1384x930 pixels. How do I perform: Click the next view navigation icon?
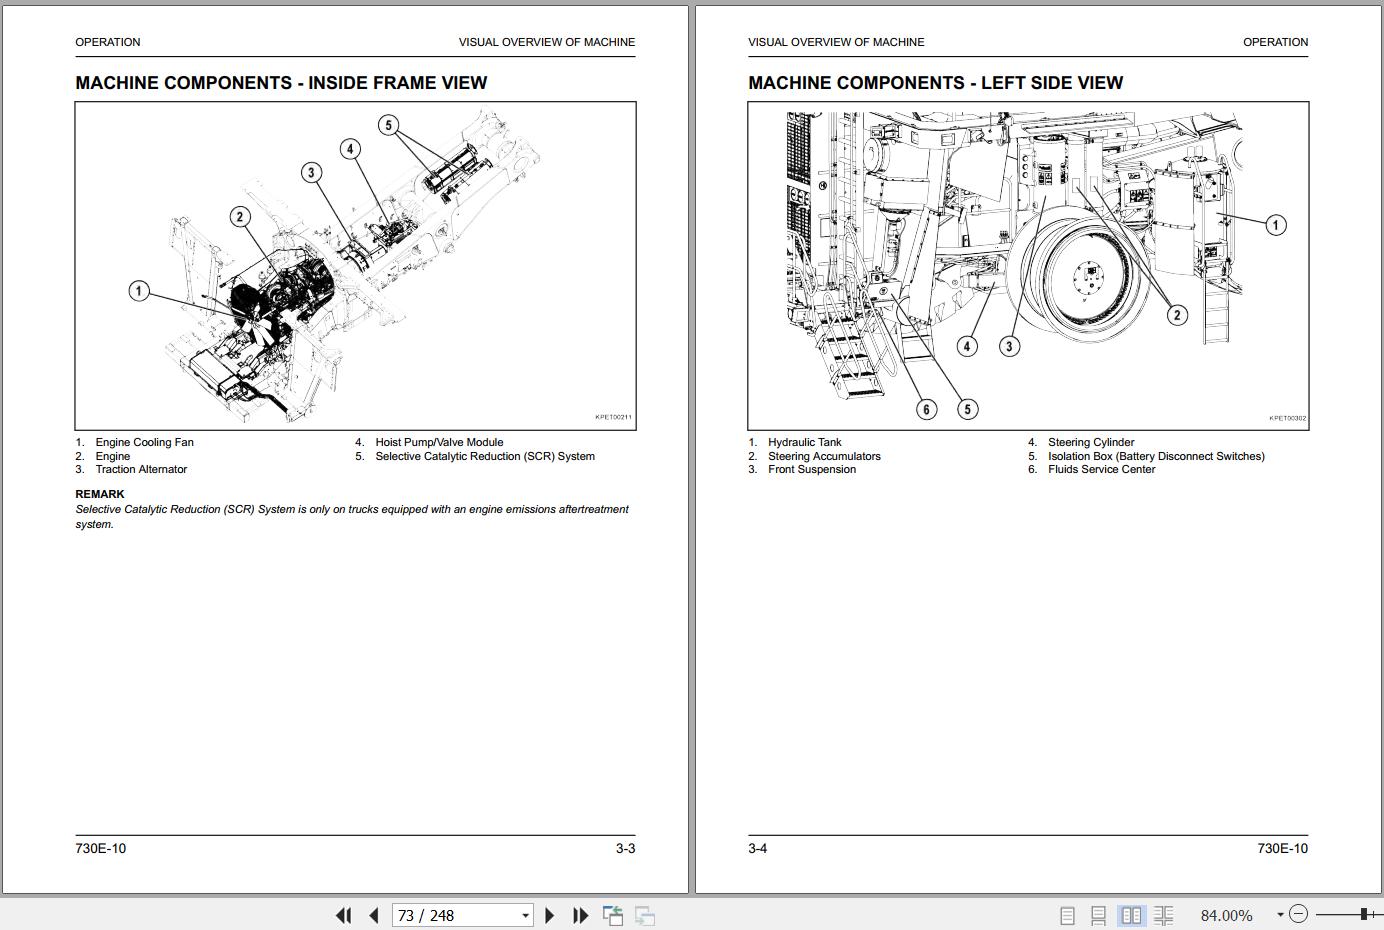tap(645, 915)
